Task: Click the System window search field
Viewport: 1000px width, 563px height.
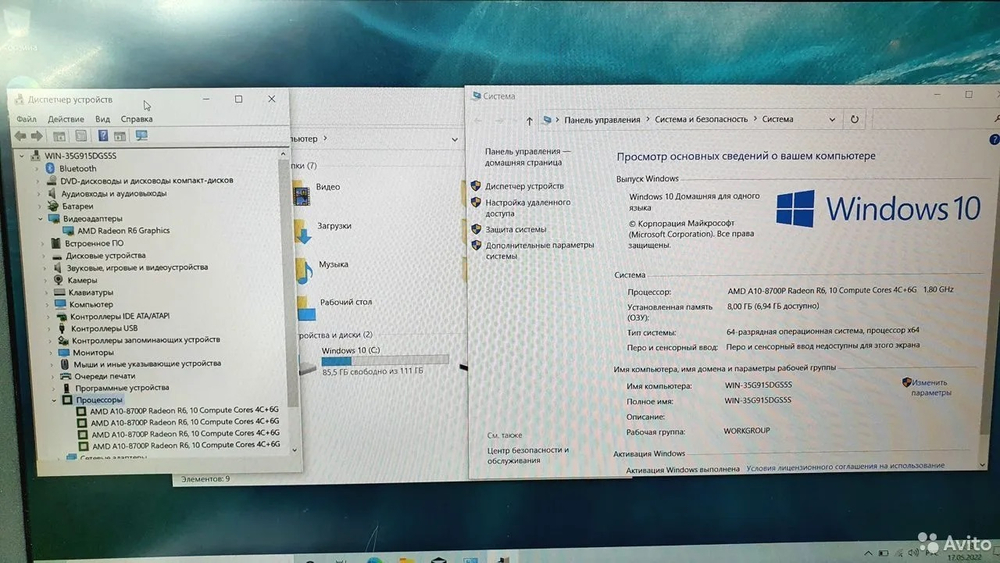Action: [934, 119]
